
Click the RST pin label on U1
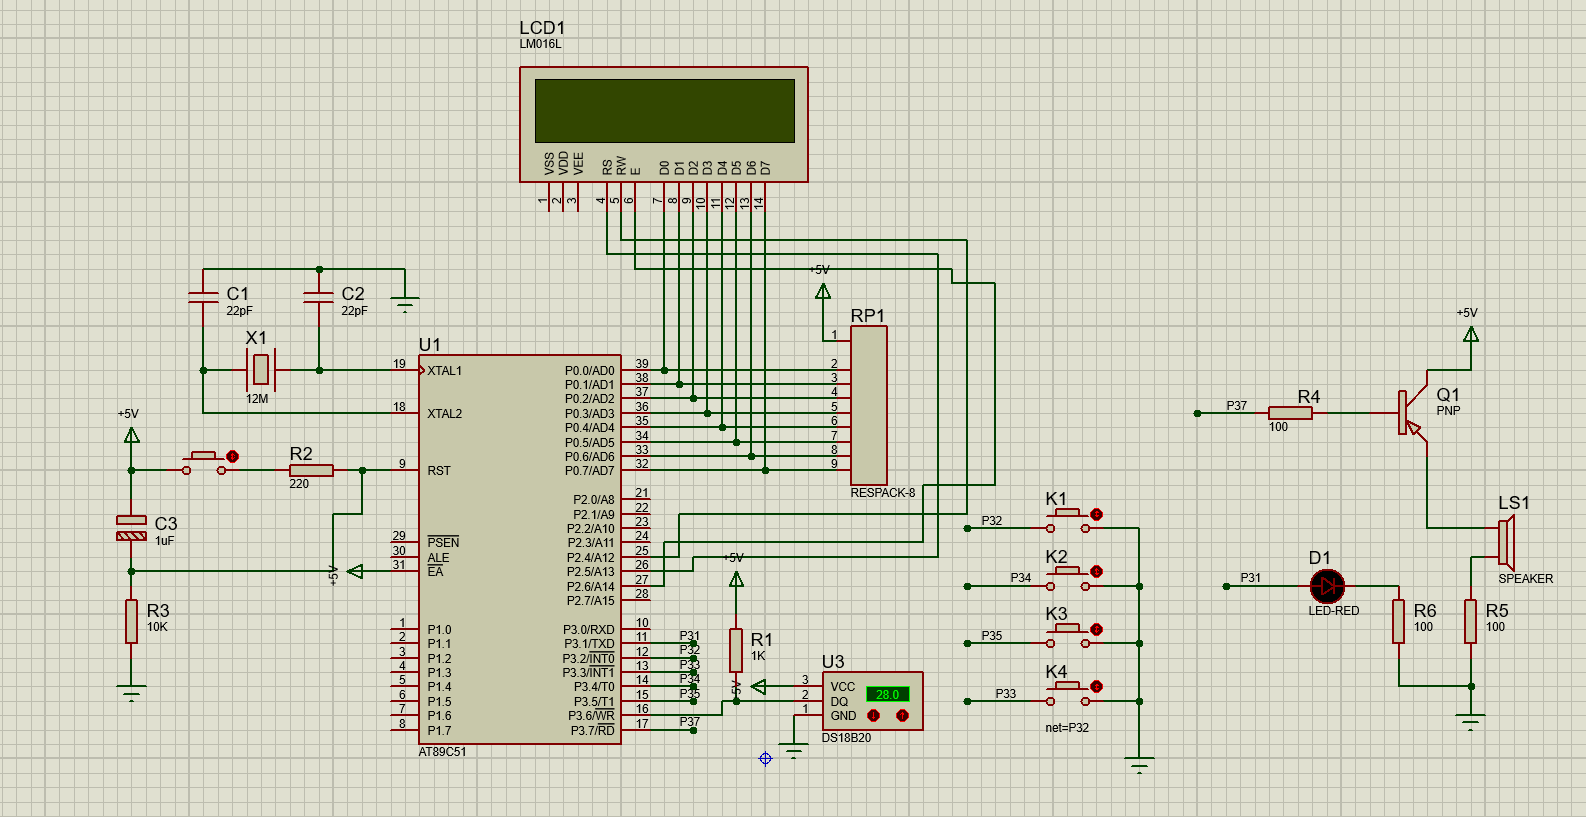click(439, 471)
